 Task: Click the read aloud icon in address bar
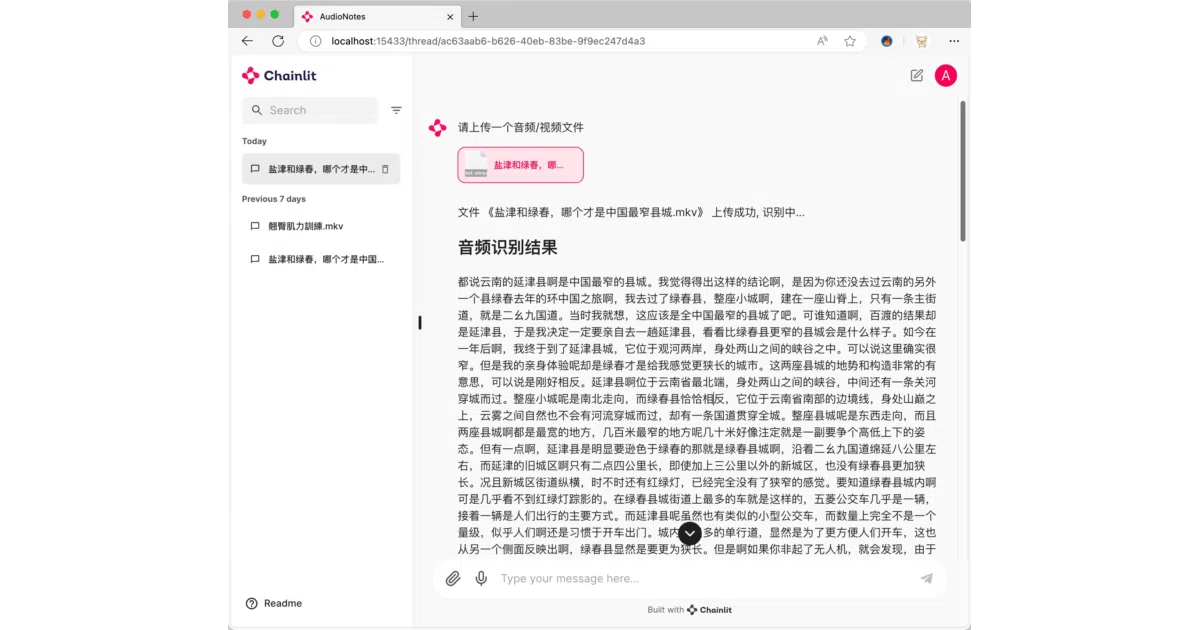click(822, 41)
